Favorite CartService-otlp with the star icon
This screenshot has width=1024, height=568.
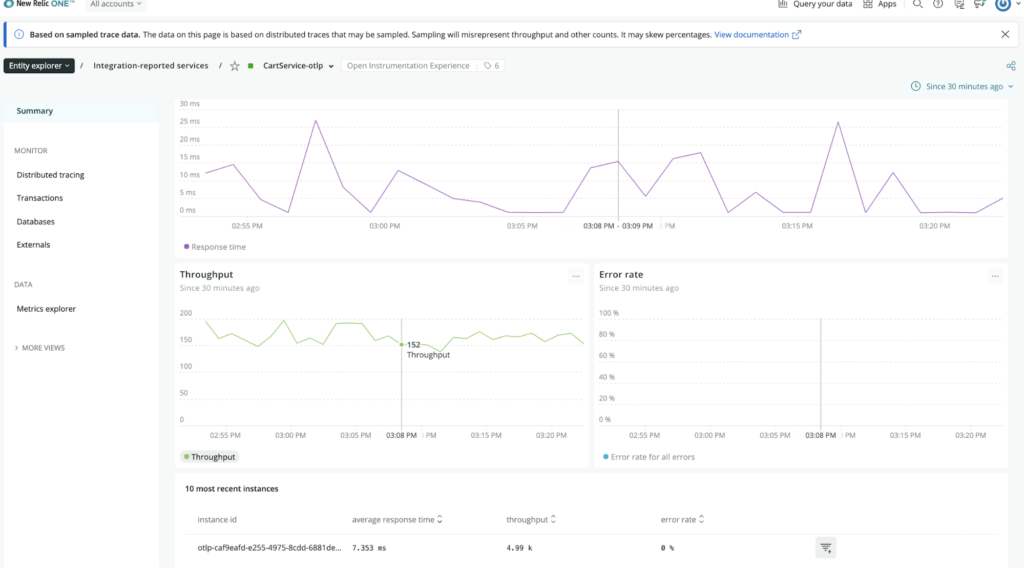tap(235, 66)
